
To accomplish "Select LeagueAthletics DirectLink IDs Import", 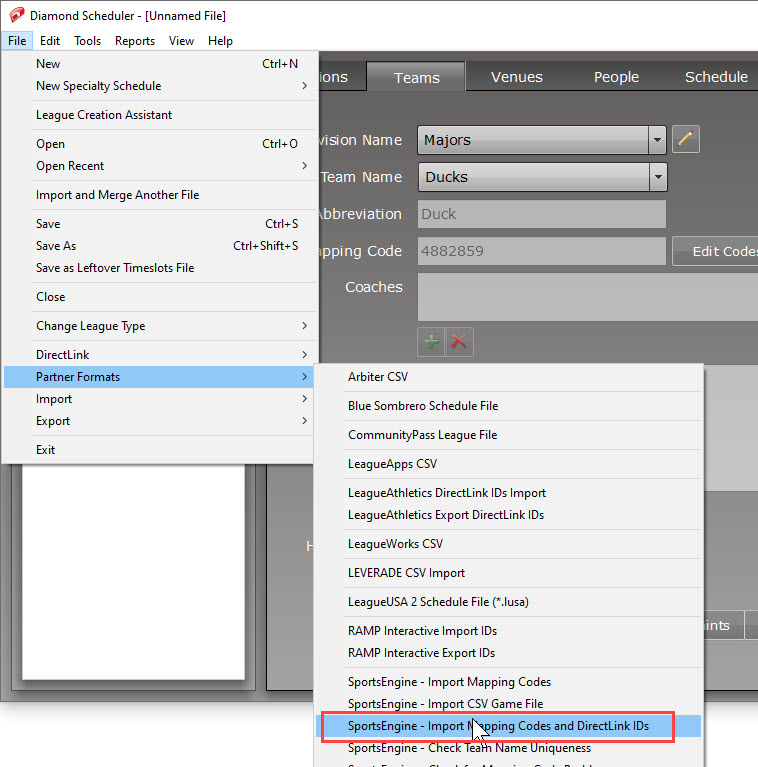I will tap(509, 493).
